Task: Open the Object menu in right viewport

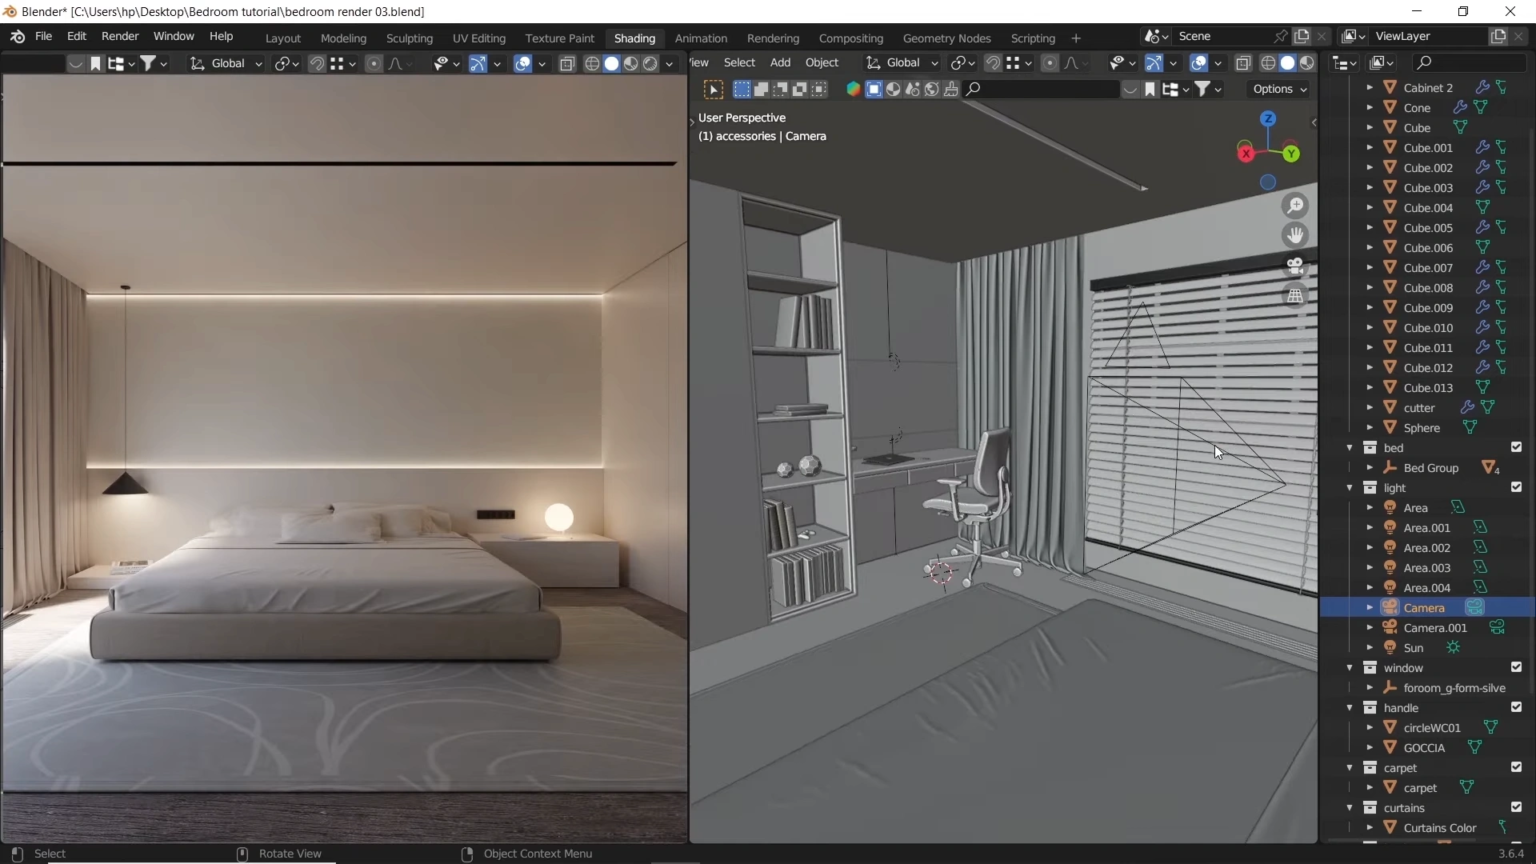Action: click(822, 63)
